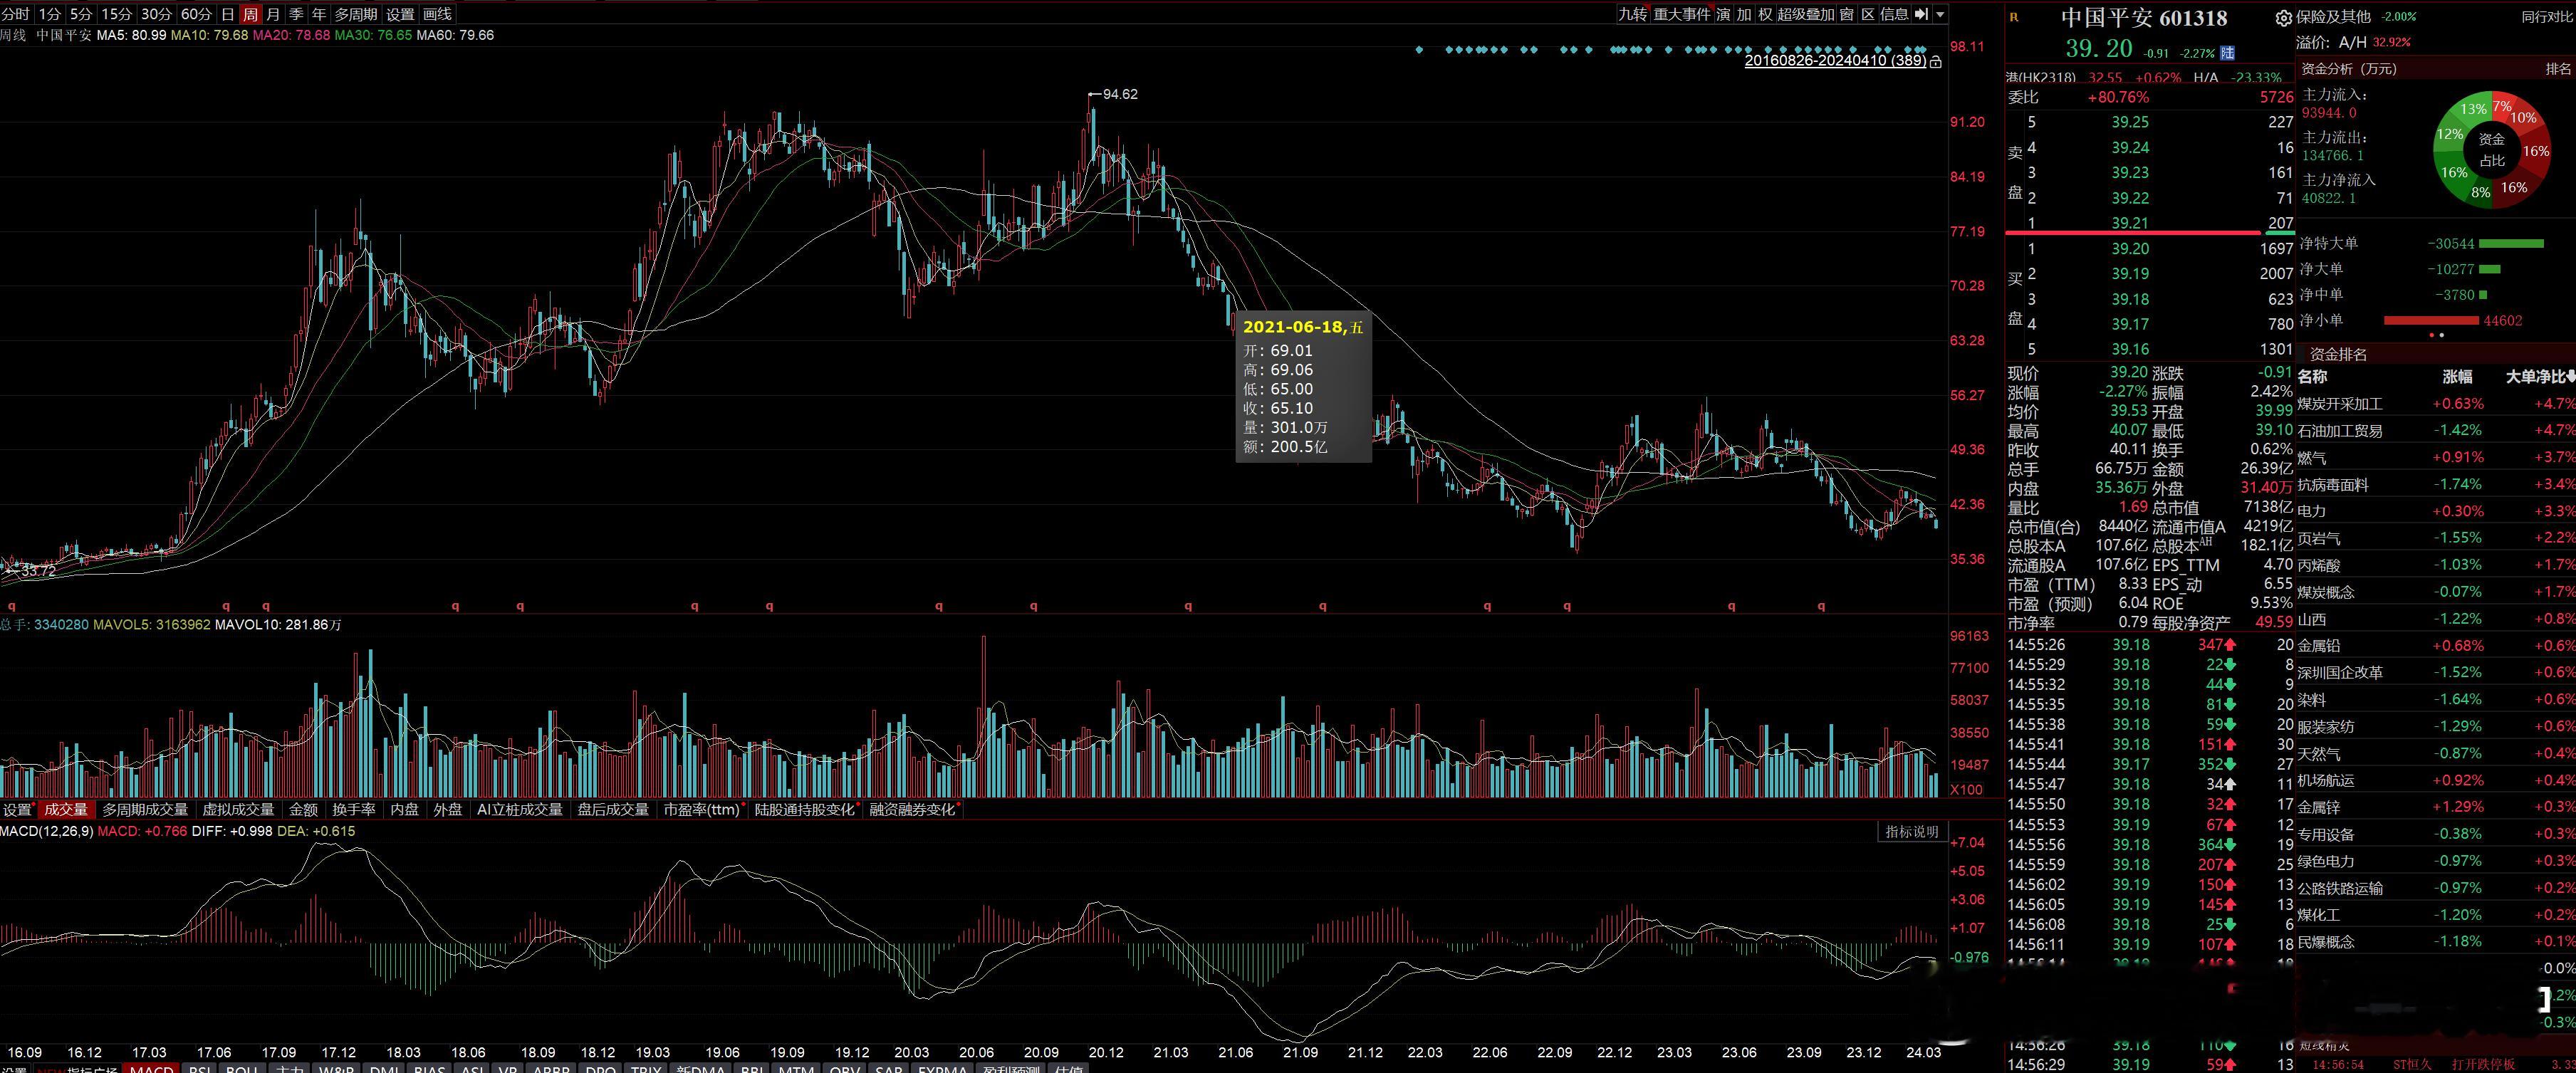This screenshot has width=2576, height=1073.
Task: Click the 资金占比 center of the donut chart
Action: click(2492, 150)
